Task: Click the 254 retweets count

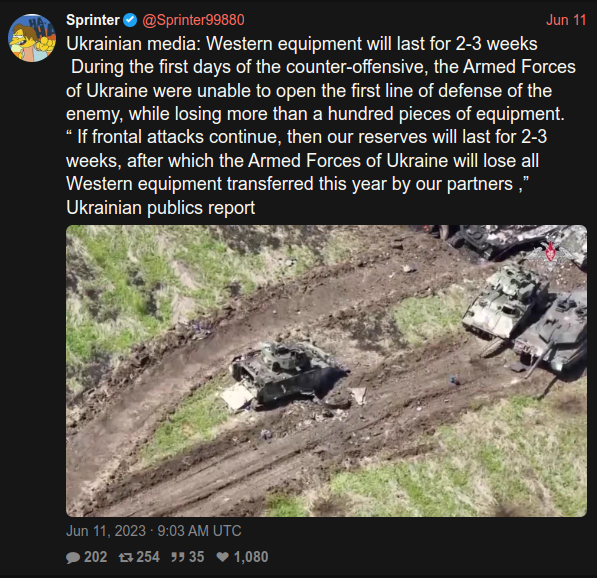Action: 148,557
